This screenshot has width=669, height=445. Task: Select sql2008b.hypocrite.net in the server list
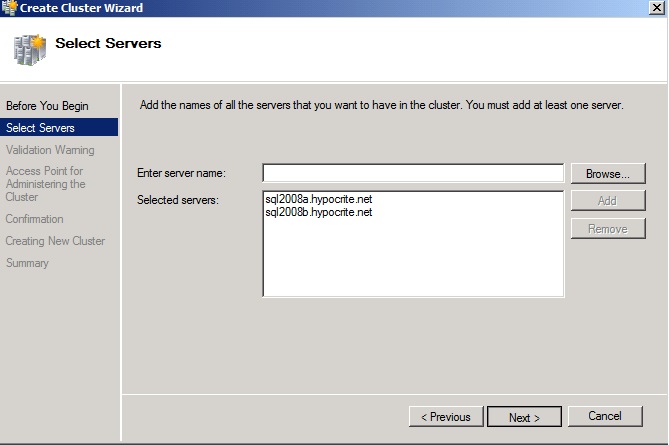[x=319, y=212]
